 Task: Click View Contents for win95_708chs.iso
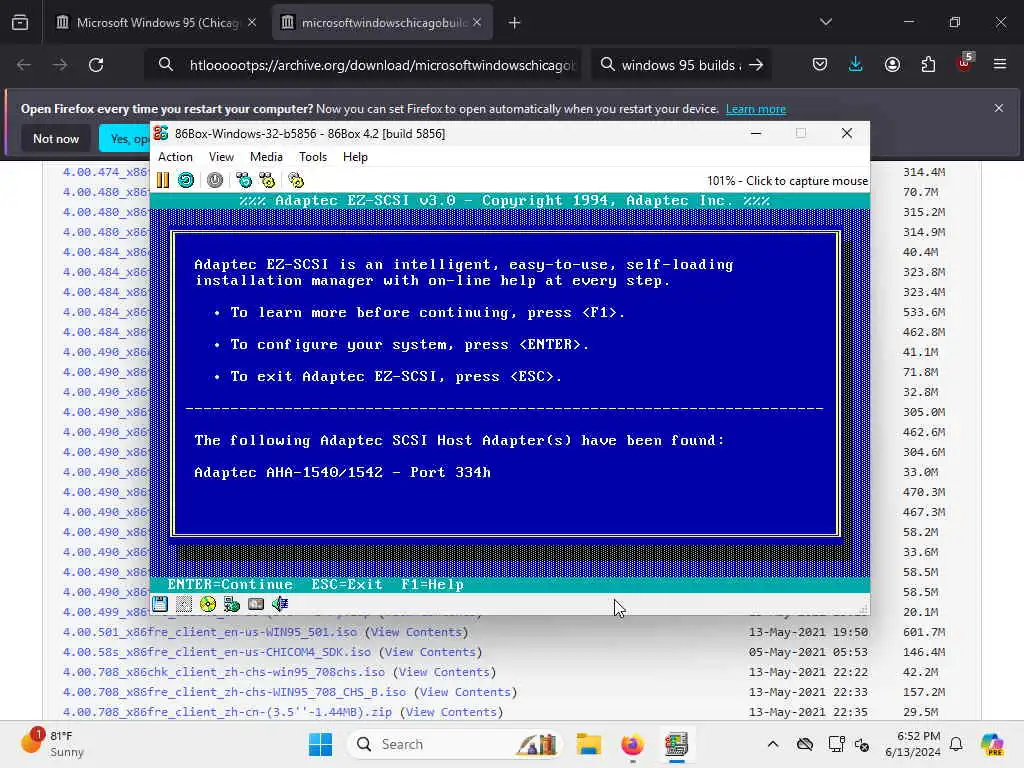pyautogui.click(x=444, y=672)
